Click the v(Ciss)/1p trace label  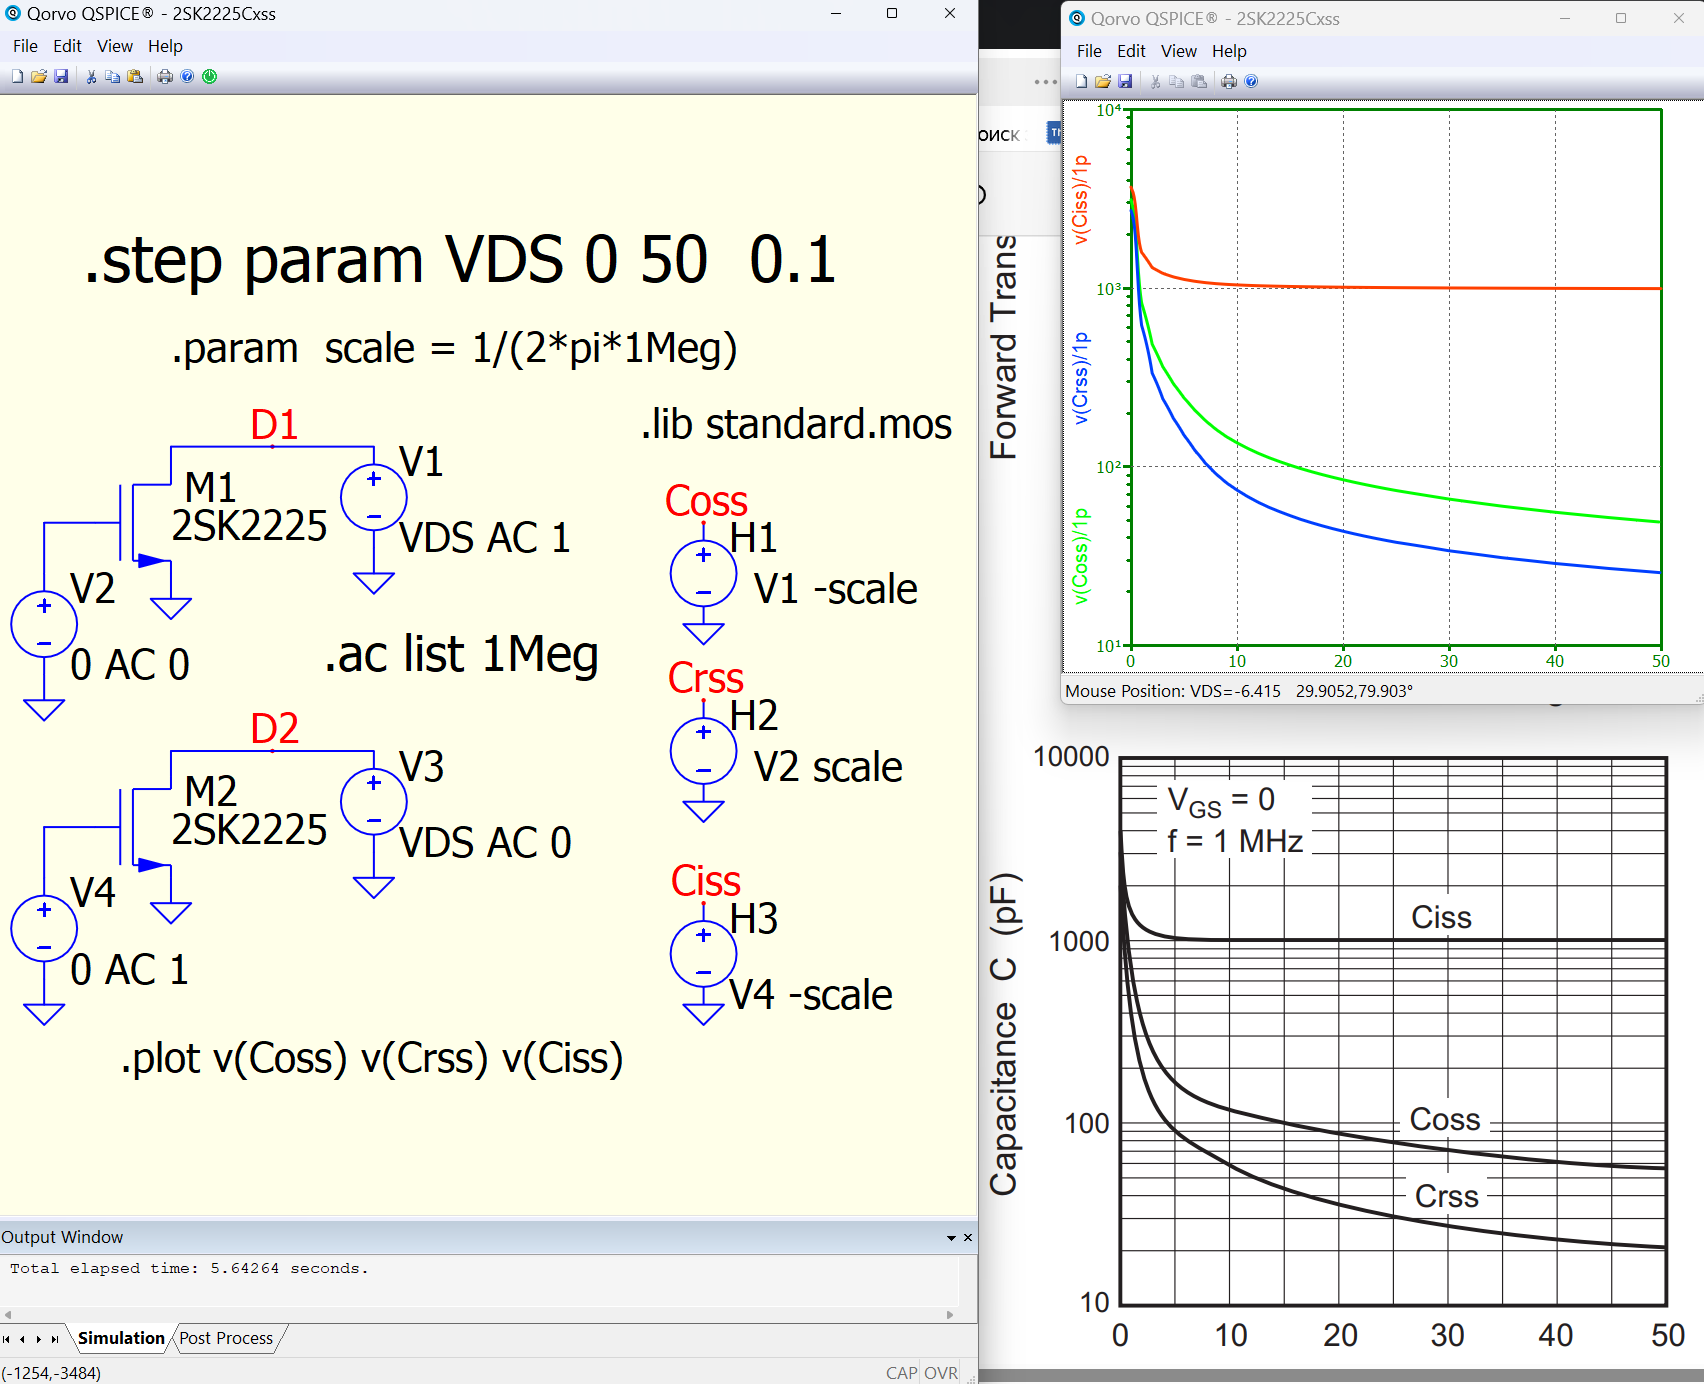pyautogui.click(x=1080, y=200)
